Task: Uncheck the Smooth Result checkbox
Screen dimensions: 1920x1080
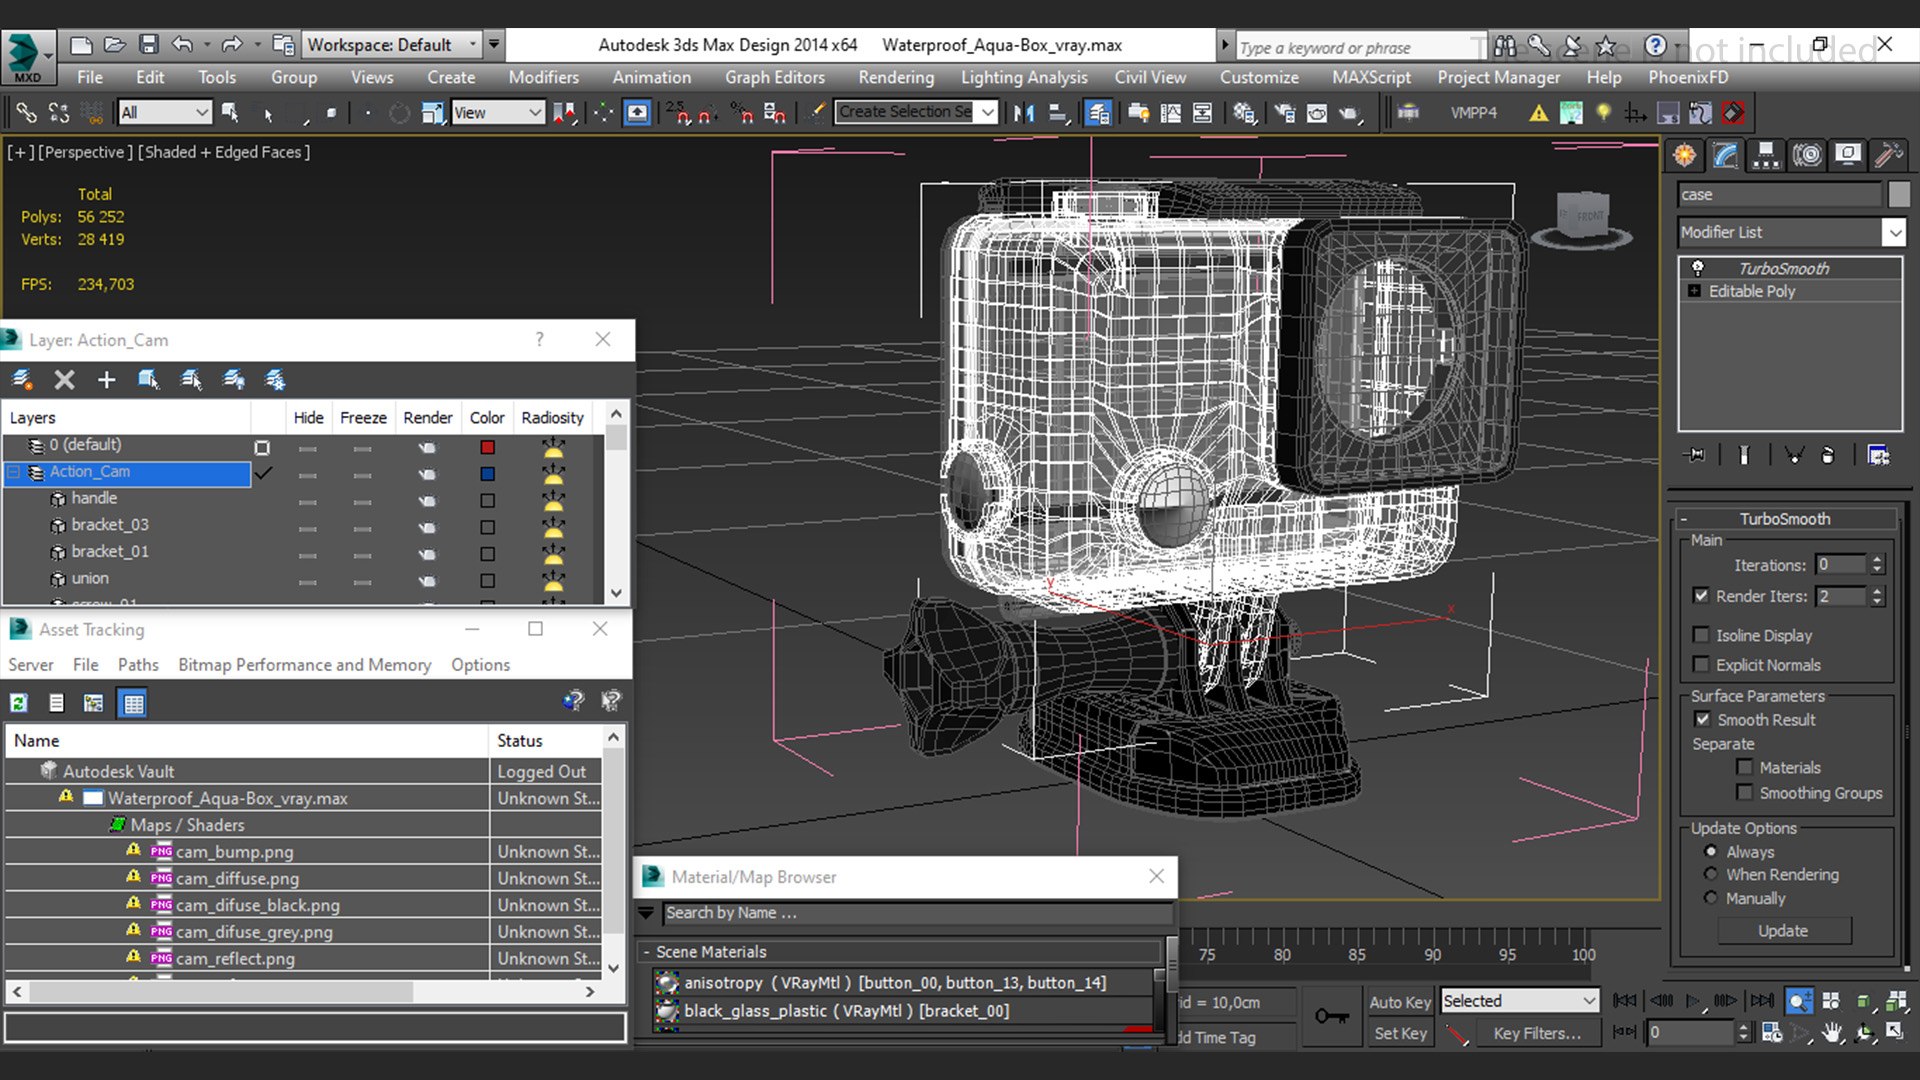Action: pos(1702,719)
